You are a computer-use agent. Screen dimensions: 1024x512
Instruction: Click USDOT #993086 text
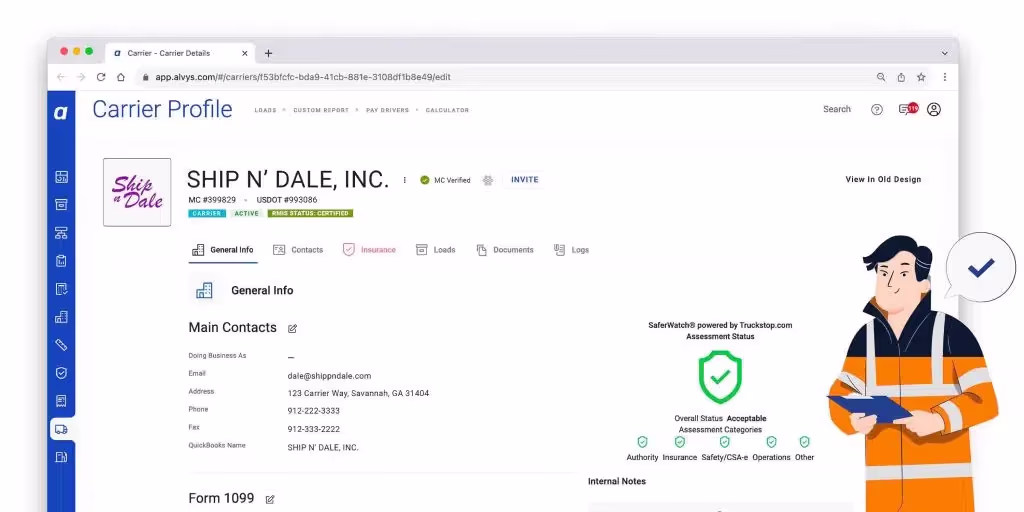pyautogui.click(x=287, y=200)
